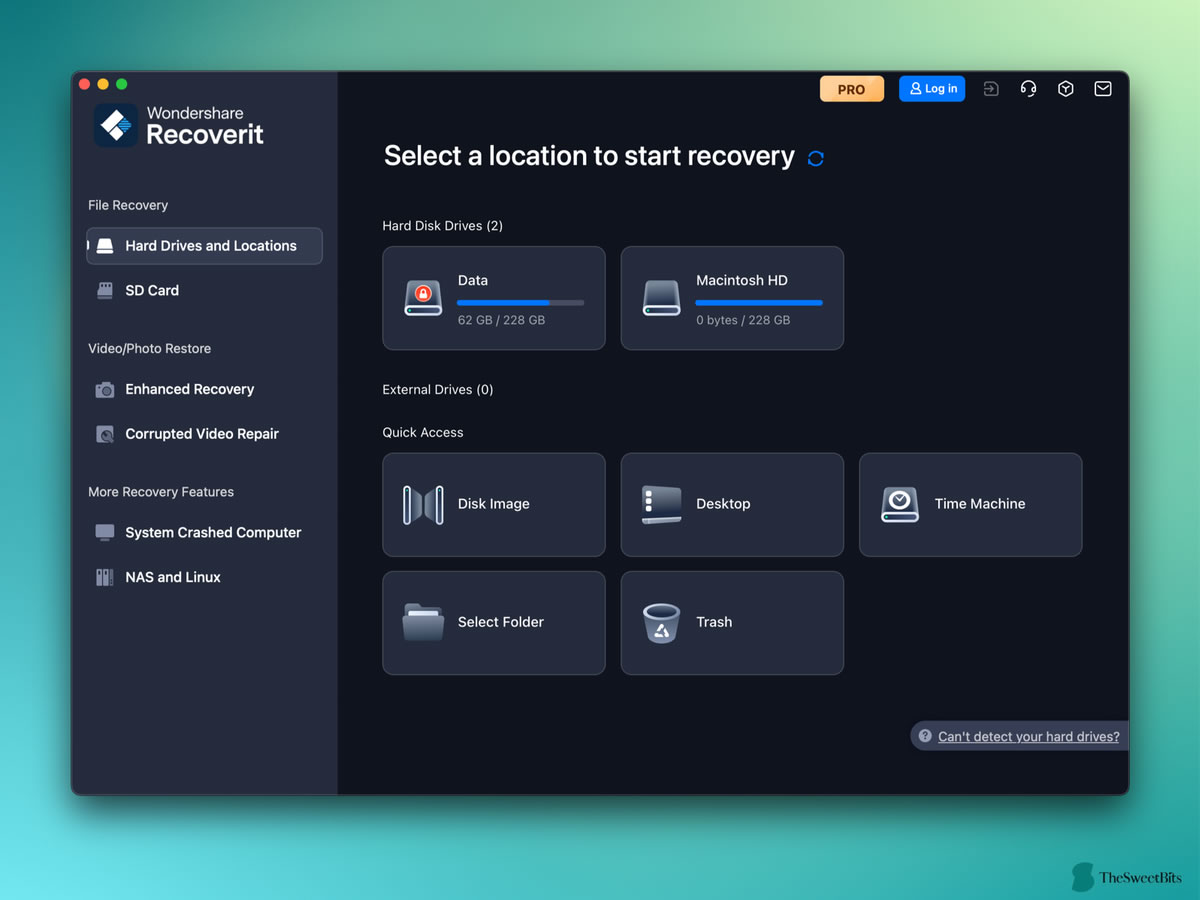Click the External Drives (0) heading

tap(438, 390)
